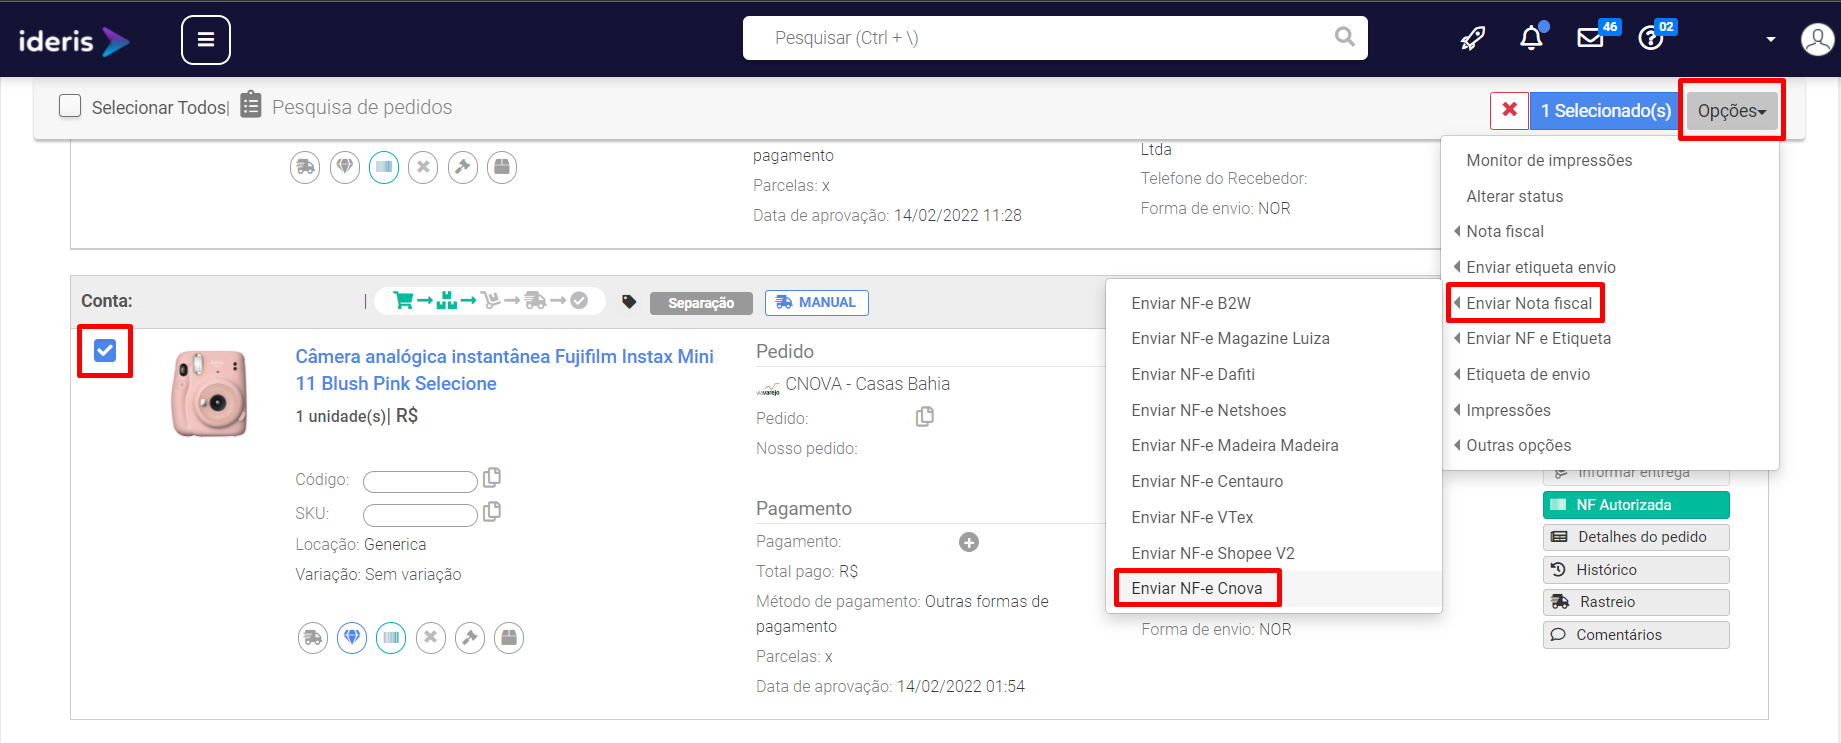Expand the Outras opções submenu

click(1518, 445)
